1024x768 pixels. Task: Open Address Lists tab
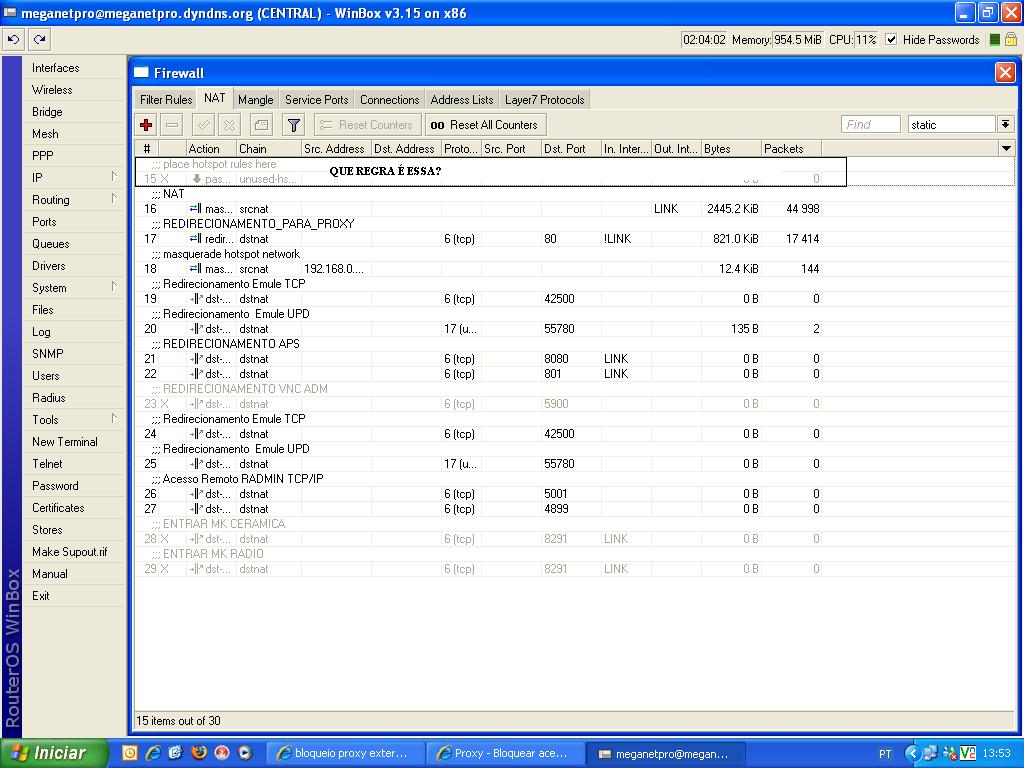pos(462,100)
